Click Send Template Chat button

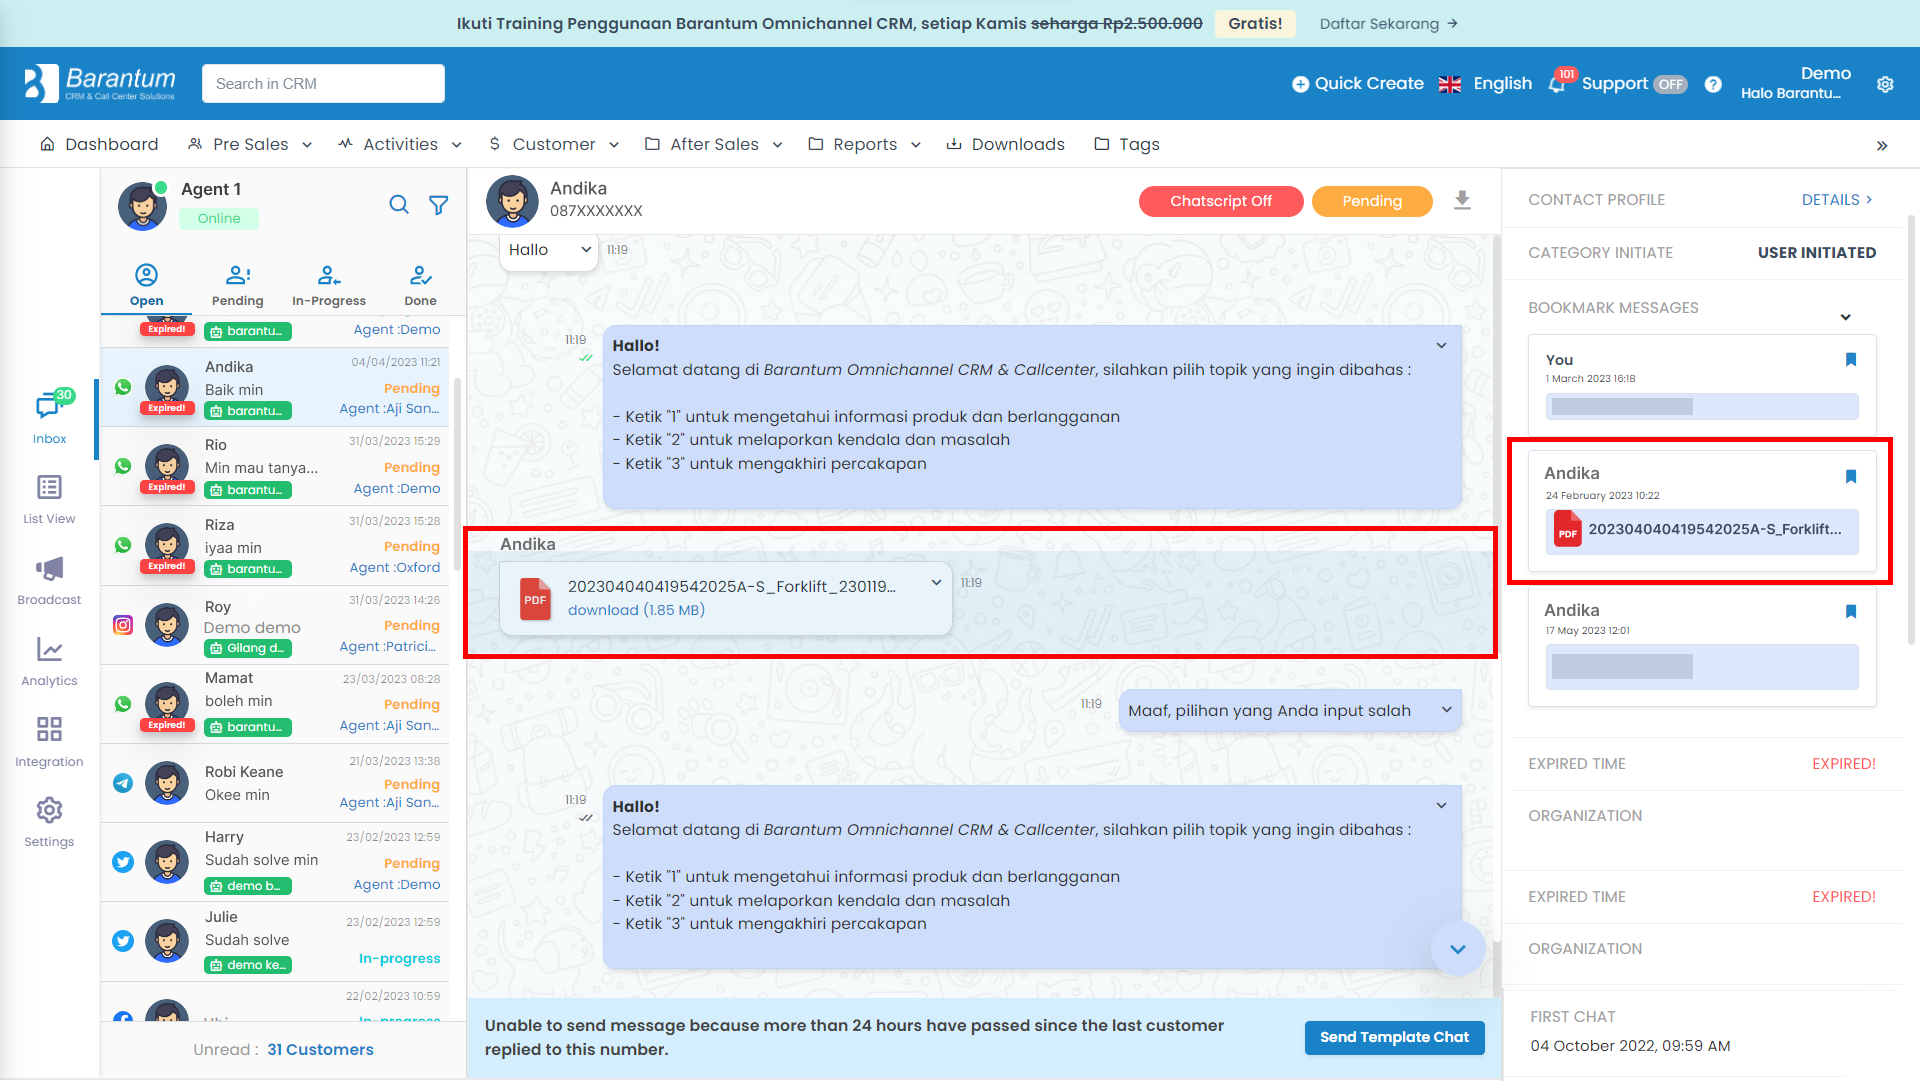pos(1394,1038)
